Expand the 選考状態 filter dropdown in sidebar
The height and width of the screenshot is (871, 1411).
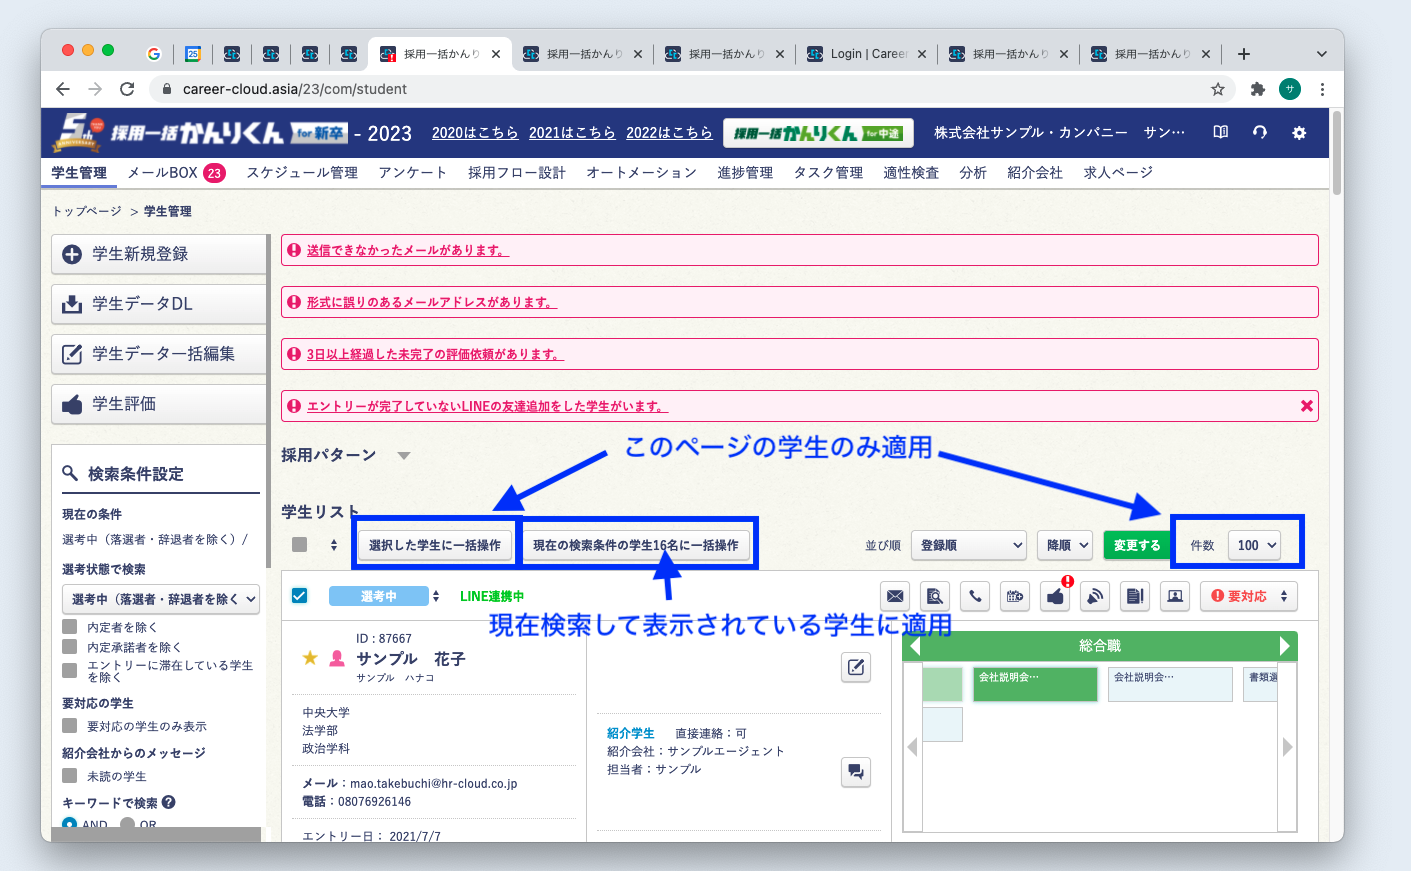[161, 599]
